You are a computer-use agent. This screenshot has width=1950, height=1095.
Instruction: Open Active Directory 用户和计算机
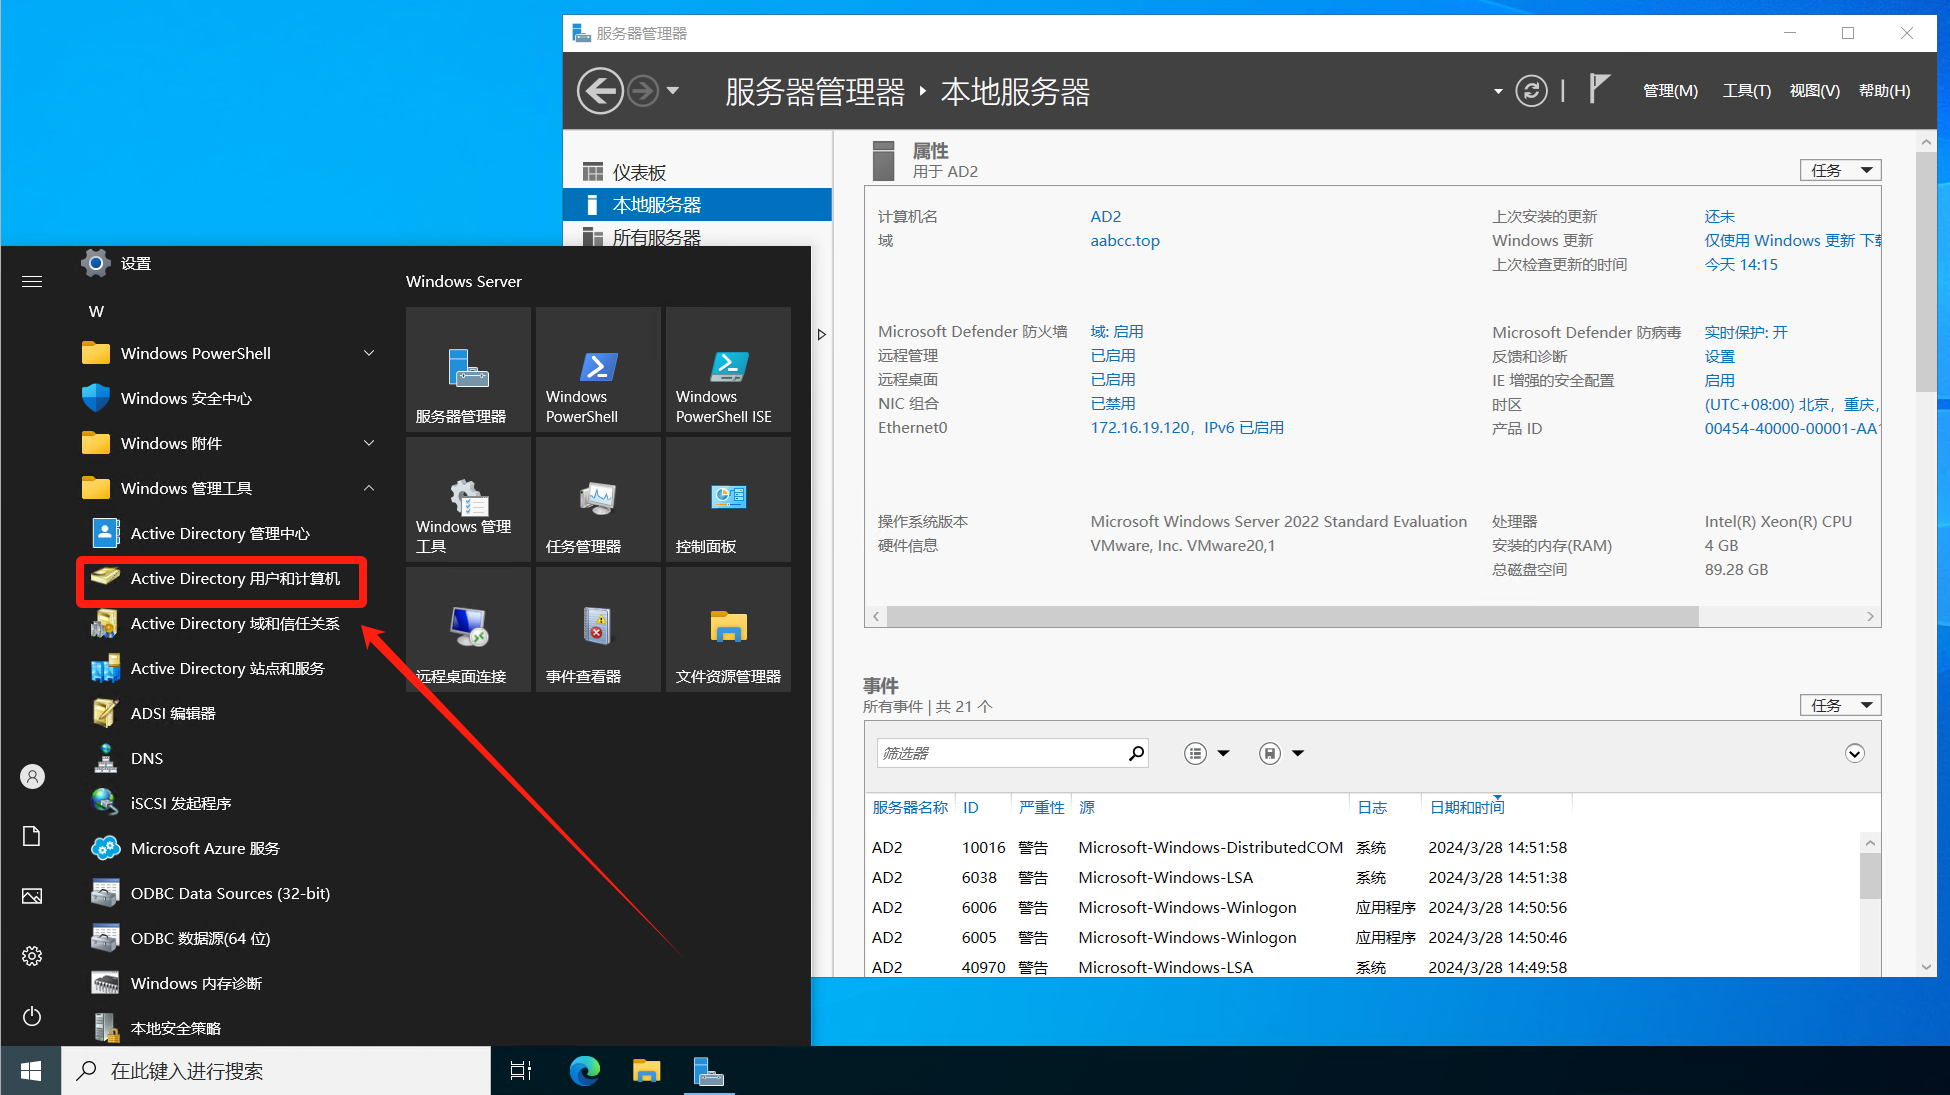tap(235, 579)
